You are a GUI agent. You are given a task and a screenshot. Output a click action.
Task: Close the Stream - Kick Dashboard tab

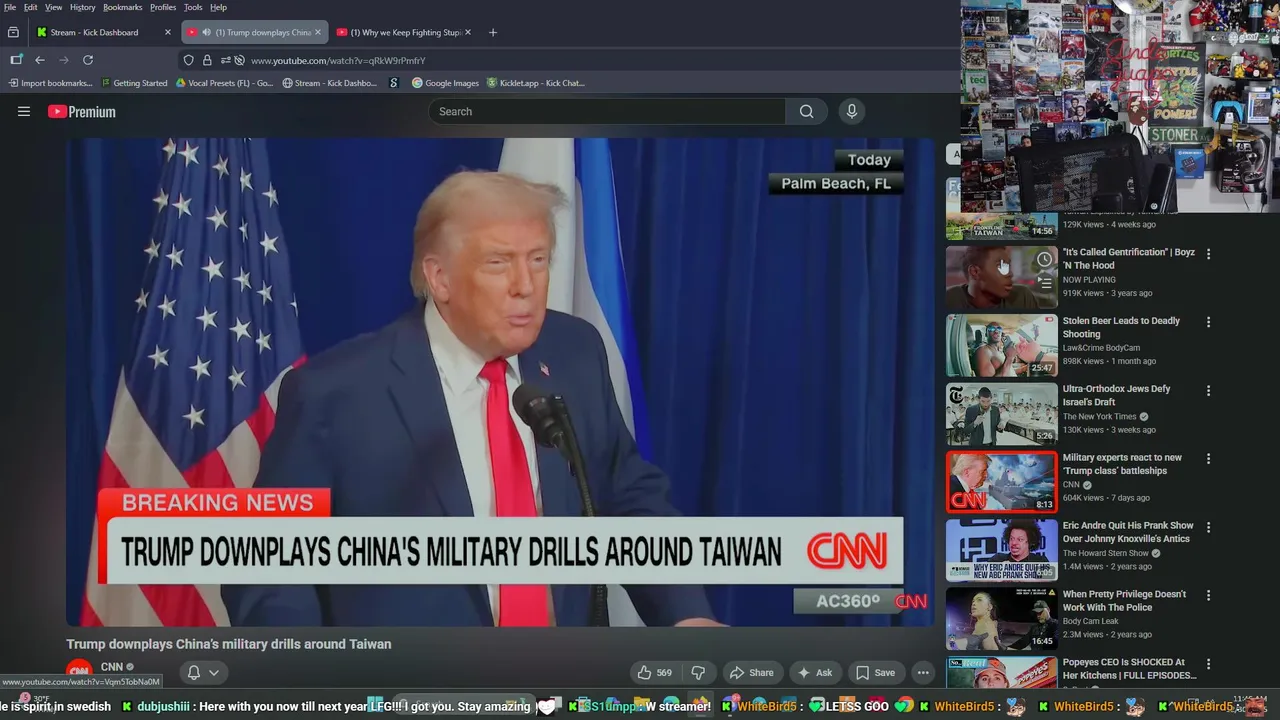pos(168,32)
